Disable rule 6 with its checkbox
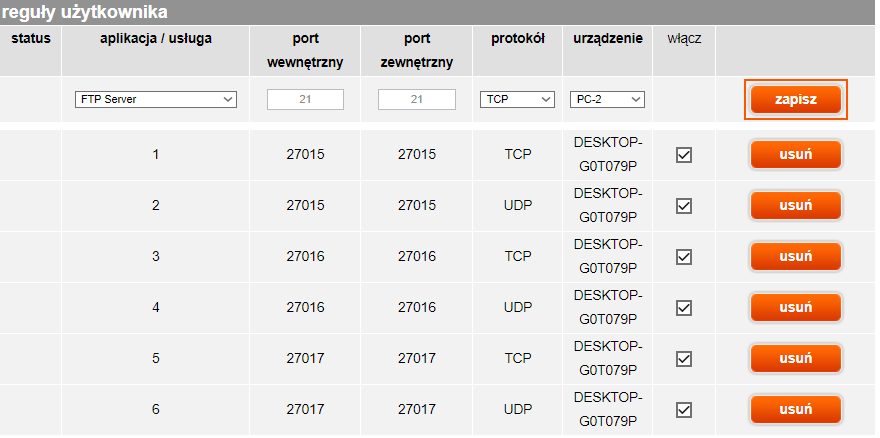This screenshot has width=880, height=438. 684,409
